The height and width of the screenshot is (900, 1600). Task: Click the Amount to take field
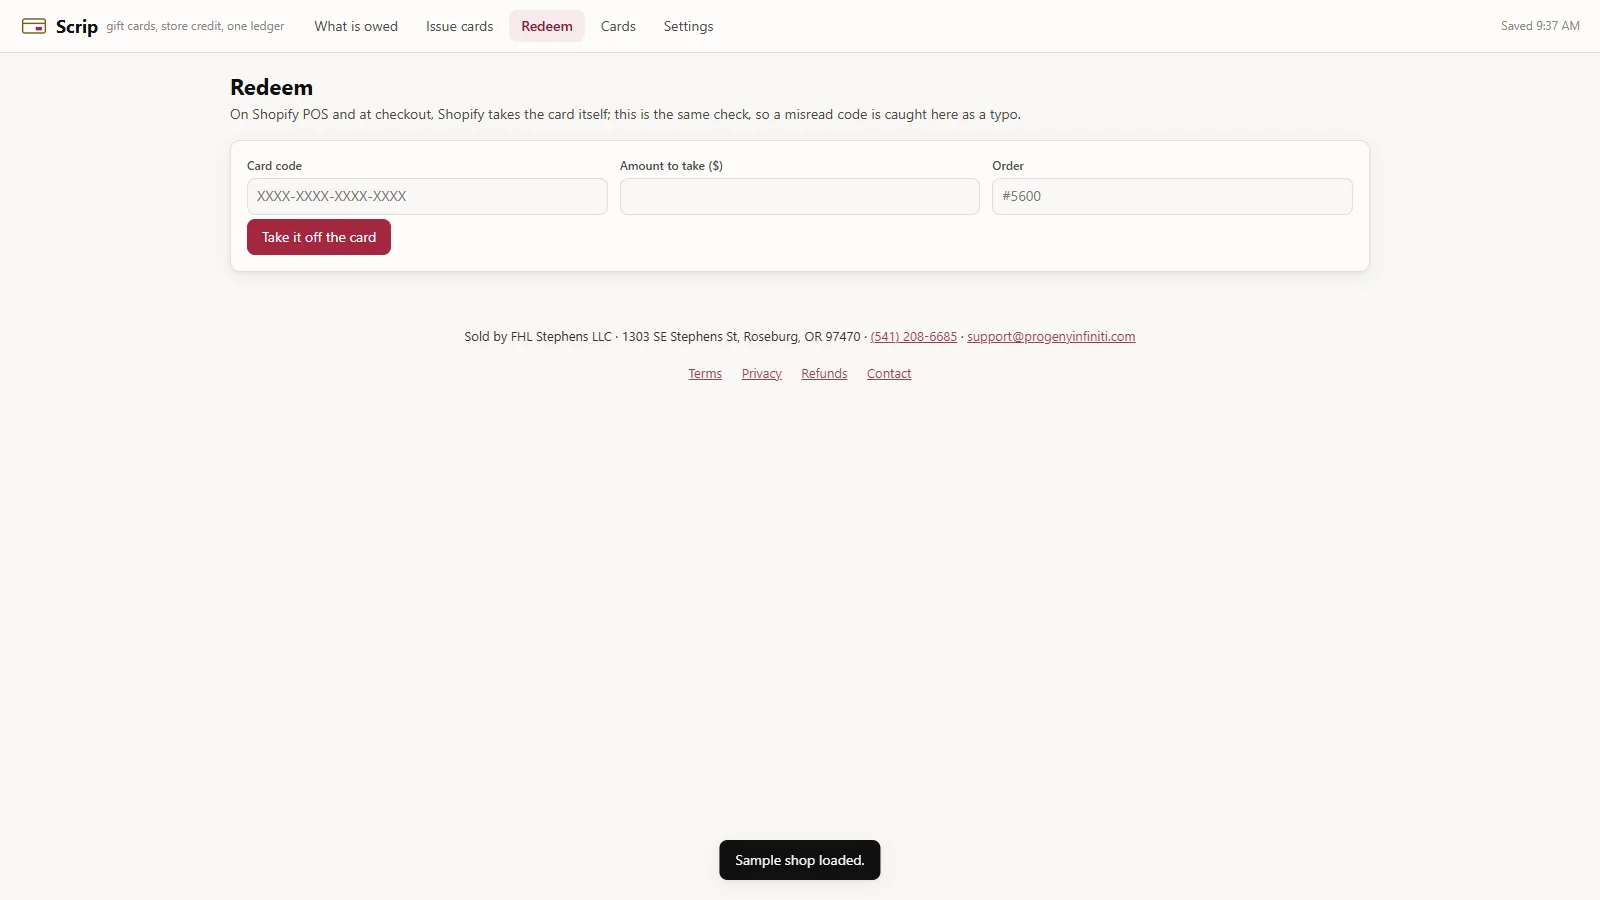point(800,196)
